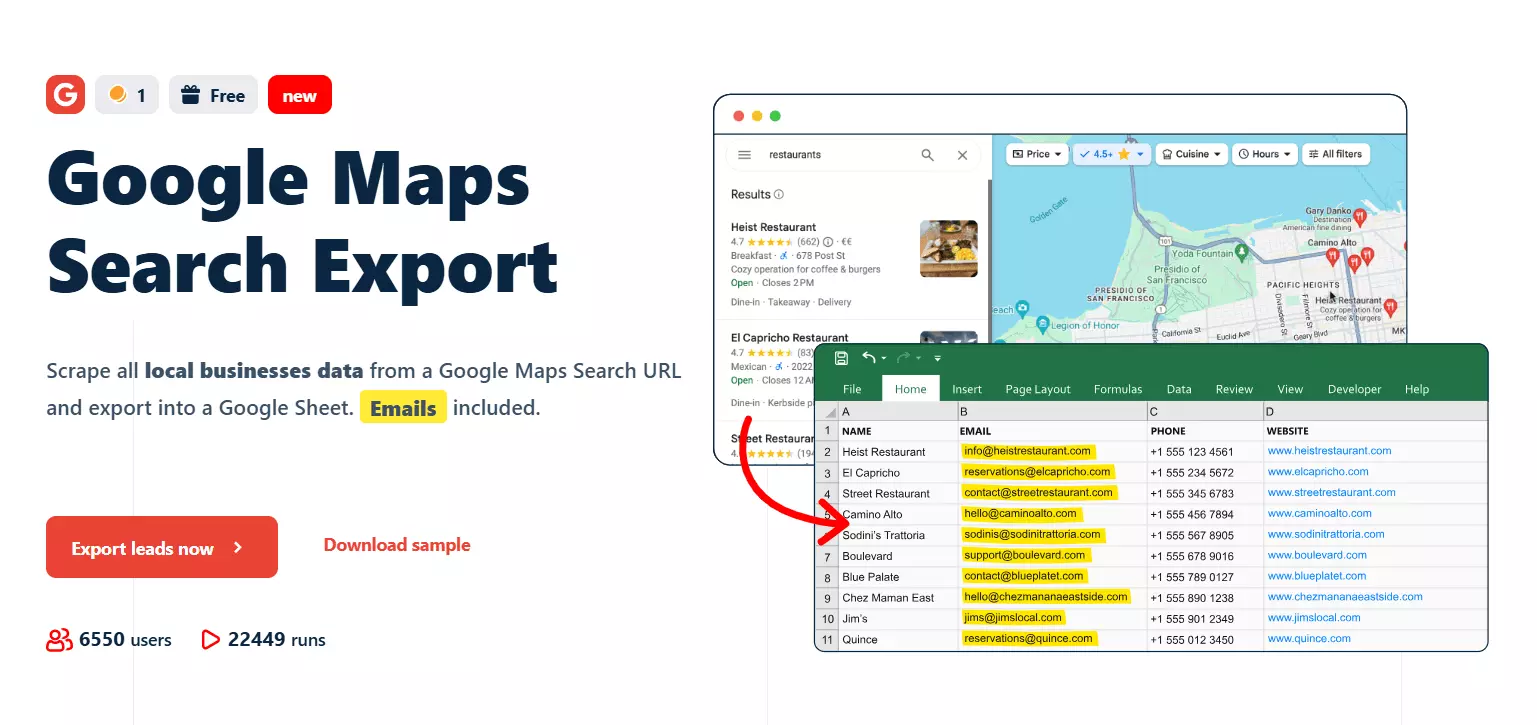This screenshot has width=1537, height=725.
Task: Clear the restaurants search with X icon
Action: (962, 155)
